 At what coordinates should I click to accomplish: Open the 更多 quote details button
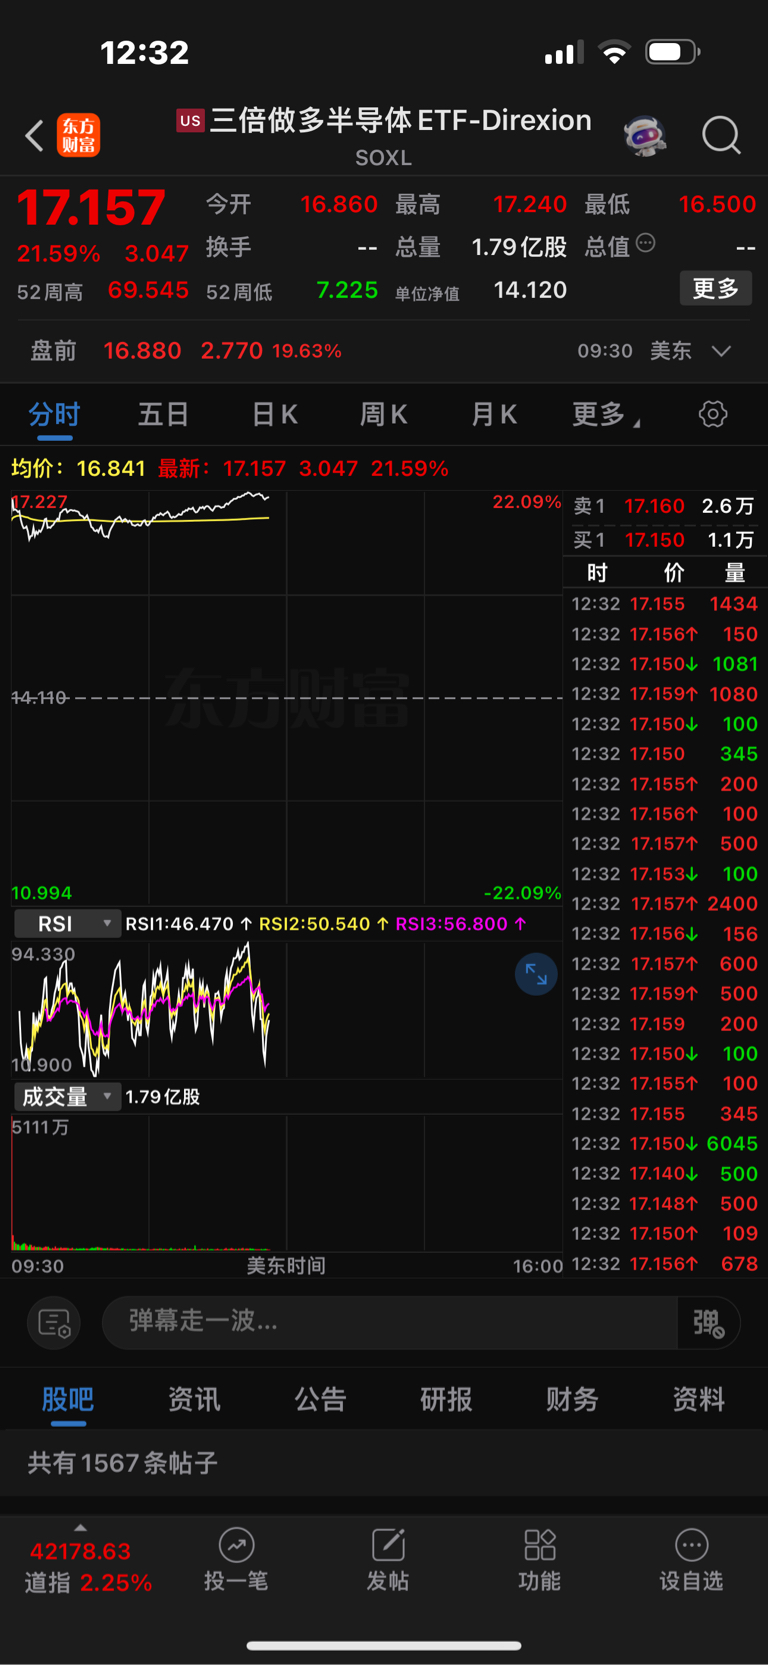coord(716,289)
